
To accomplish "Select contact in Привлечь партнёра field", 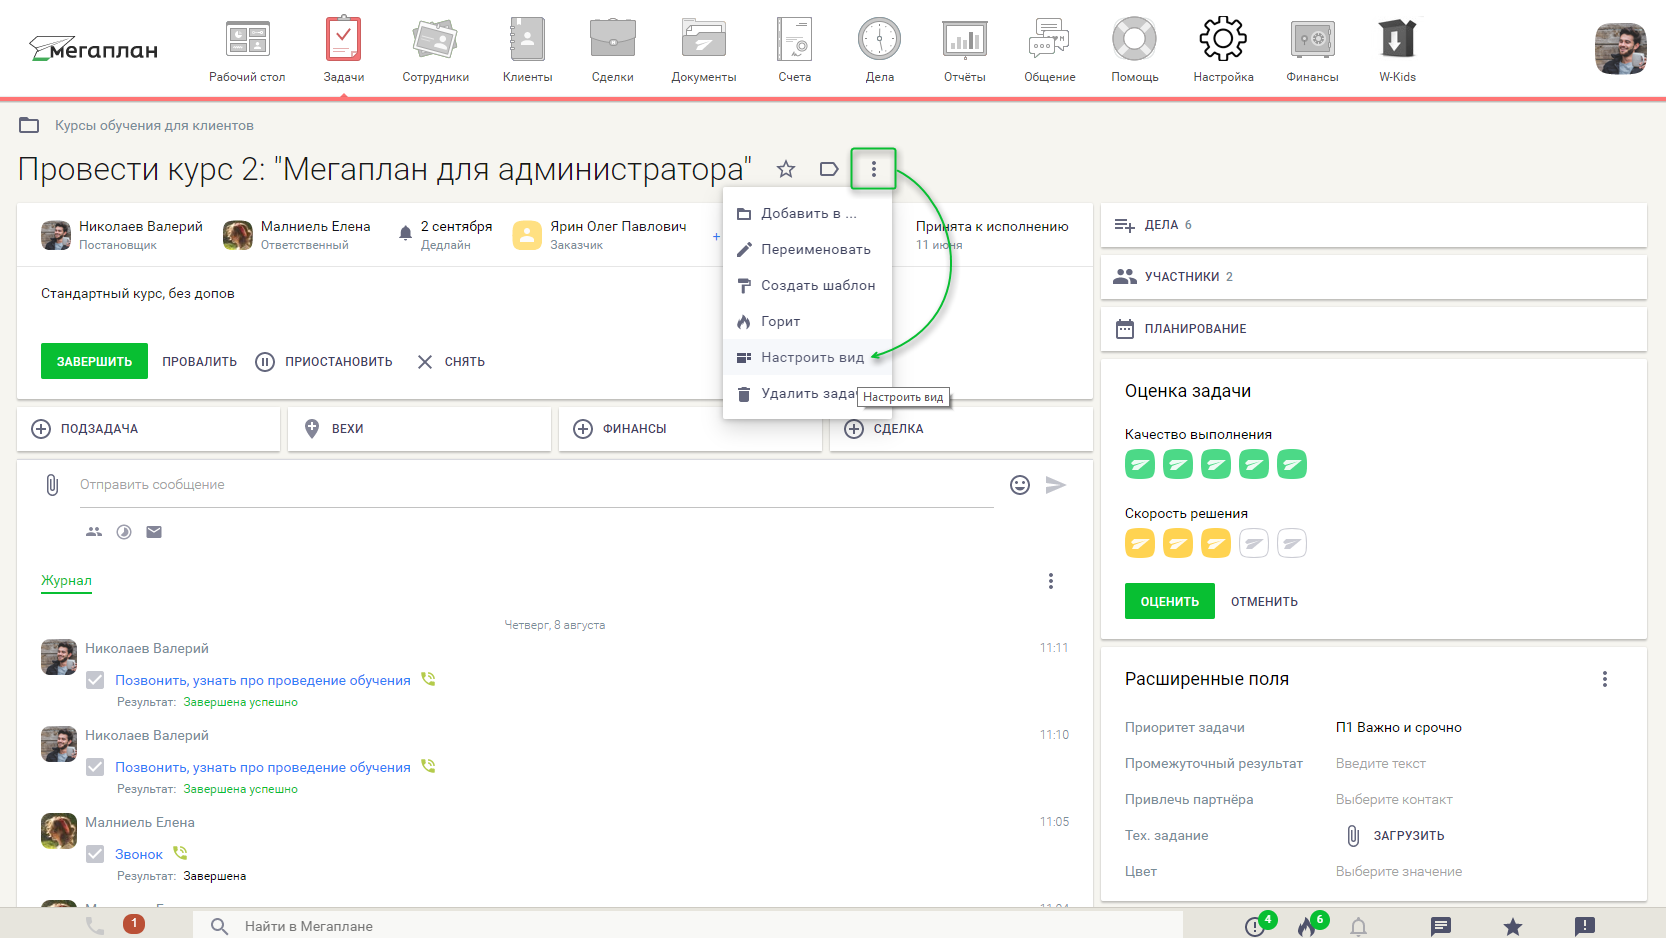I will pyautogui.click(x=1394, y=799).
